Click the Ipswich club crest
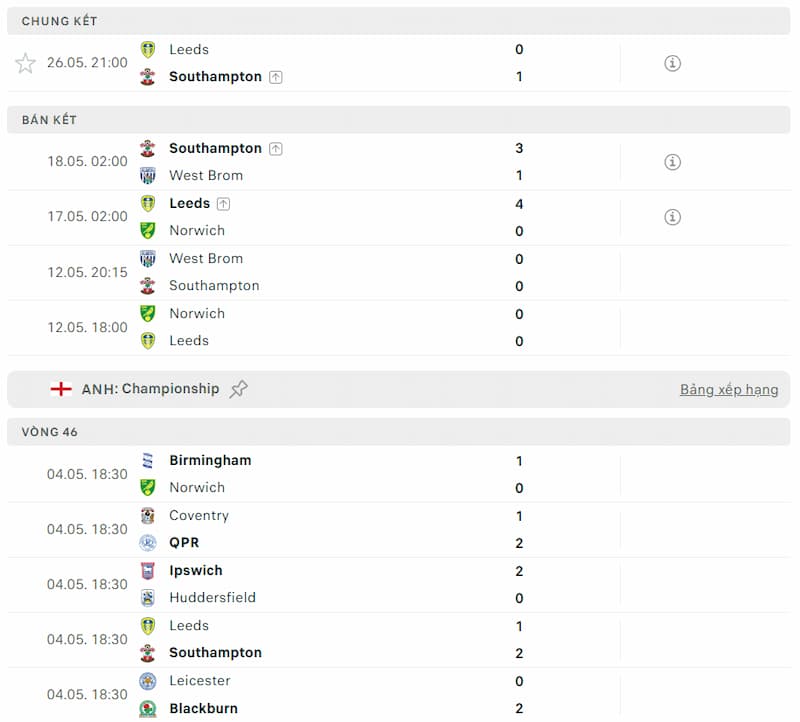800x722 pixels. [x=148, y=571]
